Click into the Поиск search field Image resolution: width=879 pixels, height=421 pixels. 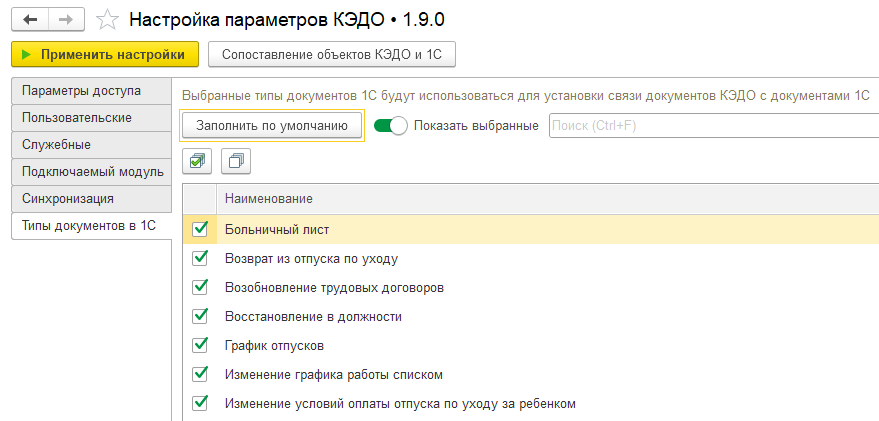710,126
